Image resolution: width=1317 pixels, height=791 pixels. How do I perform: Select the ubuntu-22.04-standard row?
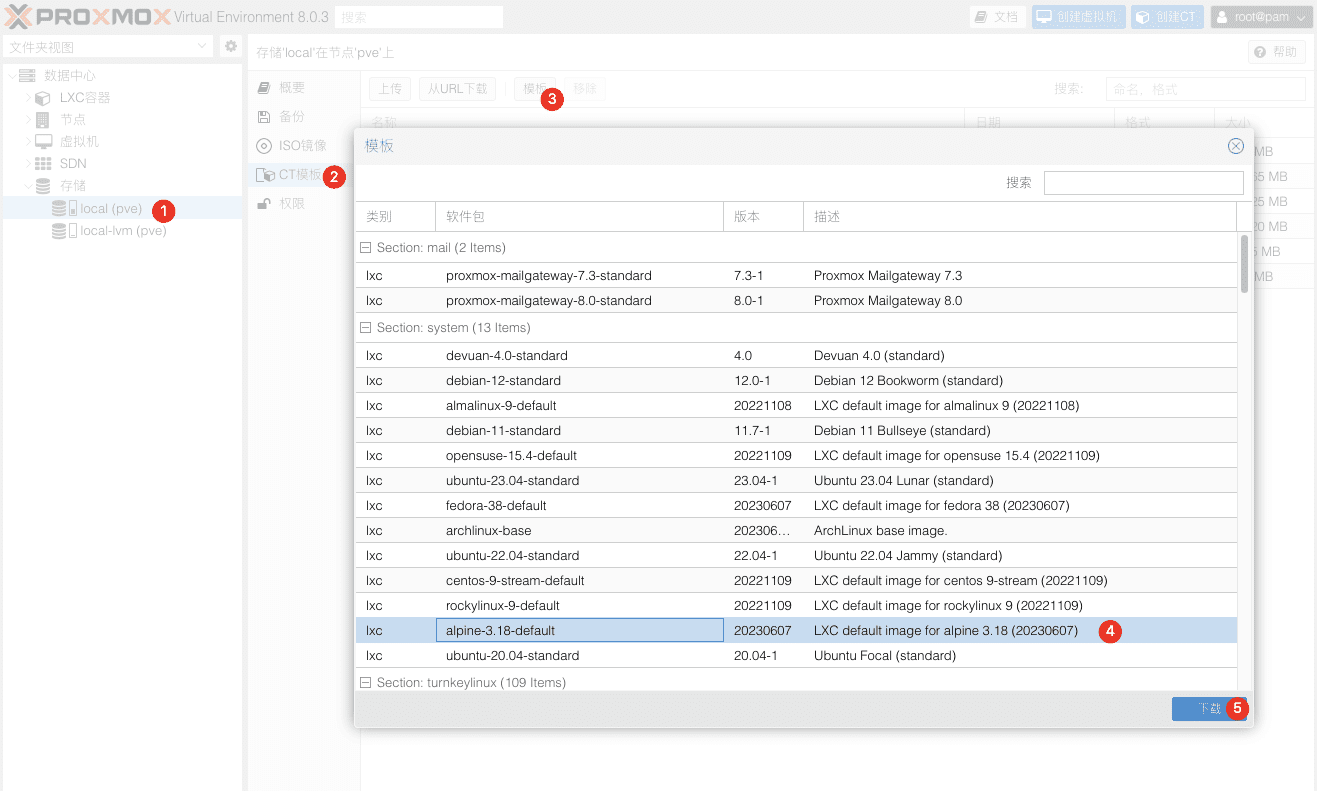pyautogui.click(x=796, y=556)
